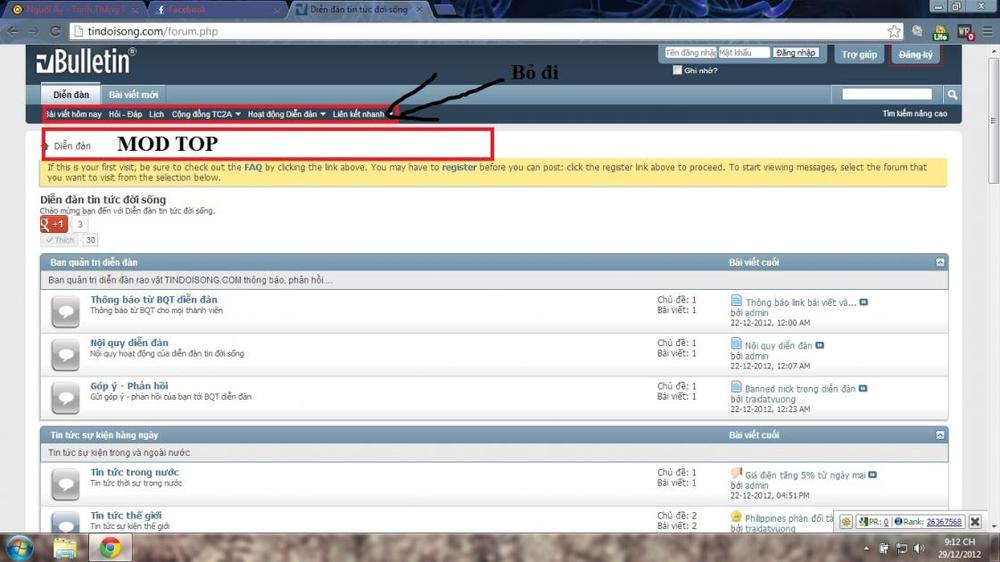The height and width of the screenshot is (562, 1000).
Task: Open File Explorer from taskbar
Action: [65, 548]
